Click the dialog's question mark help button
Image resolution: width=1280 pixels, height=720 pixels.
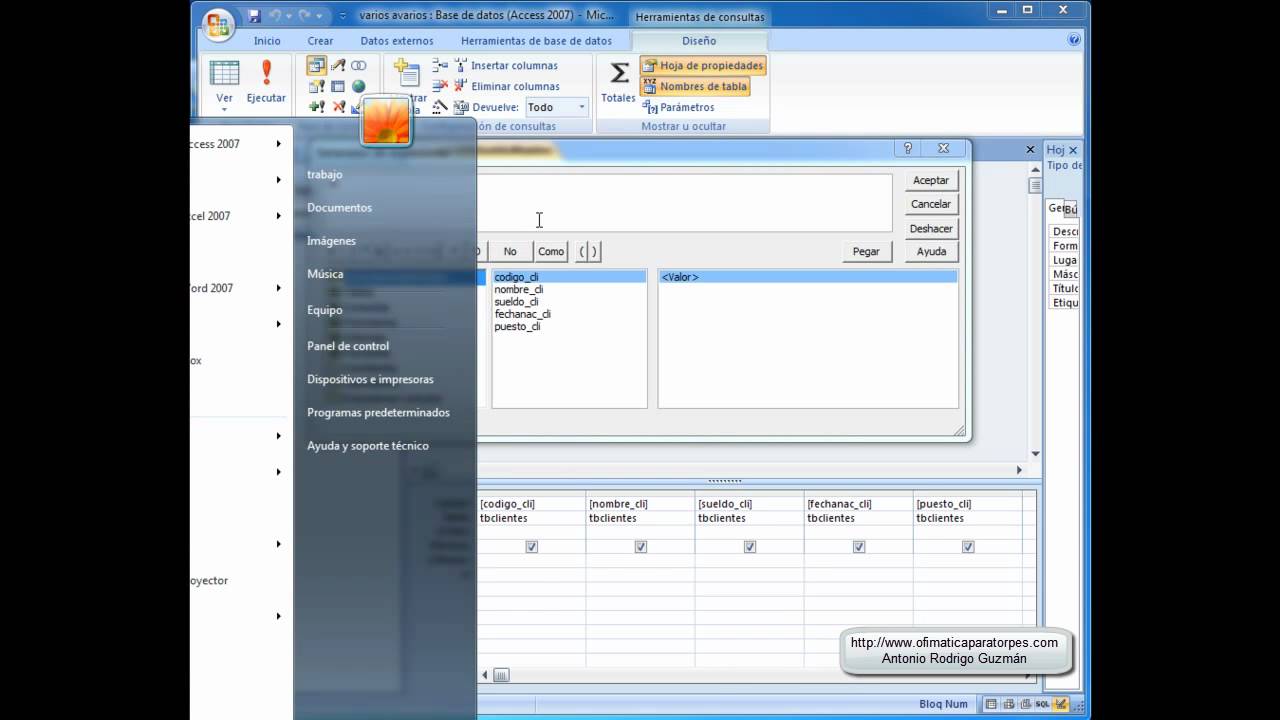tap(908, 148)
